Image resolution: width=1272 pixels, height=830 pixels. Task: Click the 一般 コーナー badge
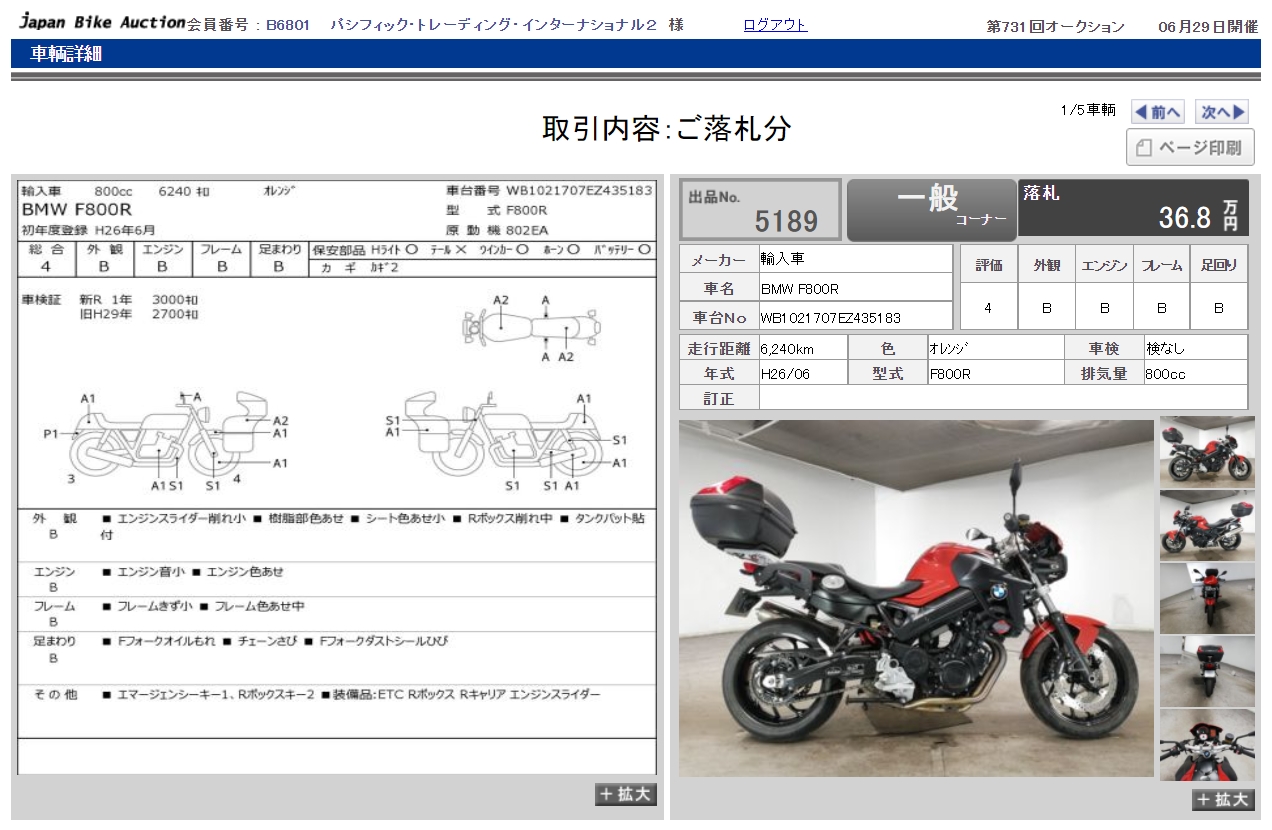coord(931,209)
